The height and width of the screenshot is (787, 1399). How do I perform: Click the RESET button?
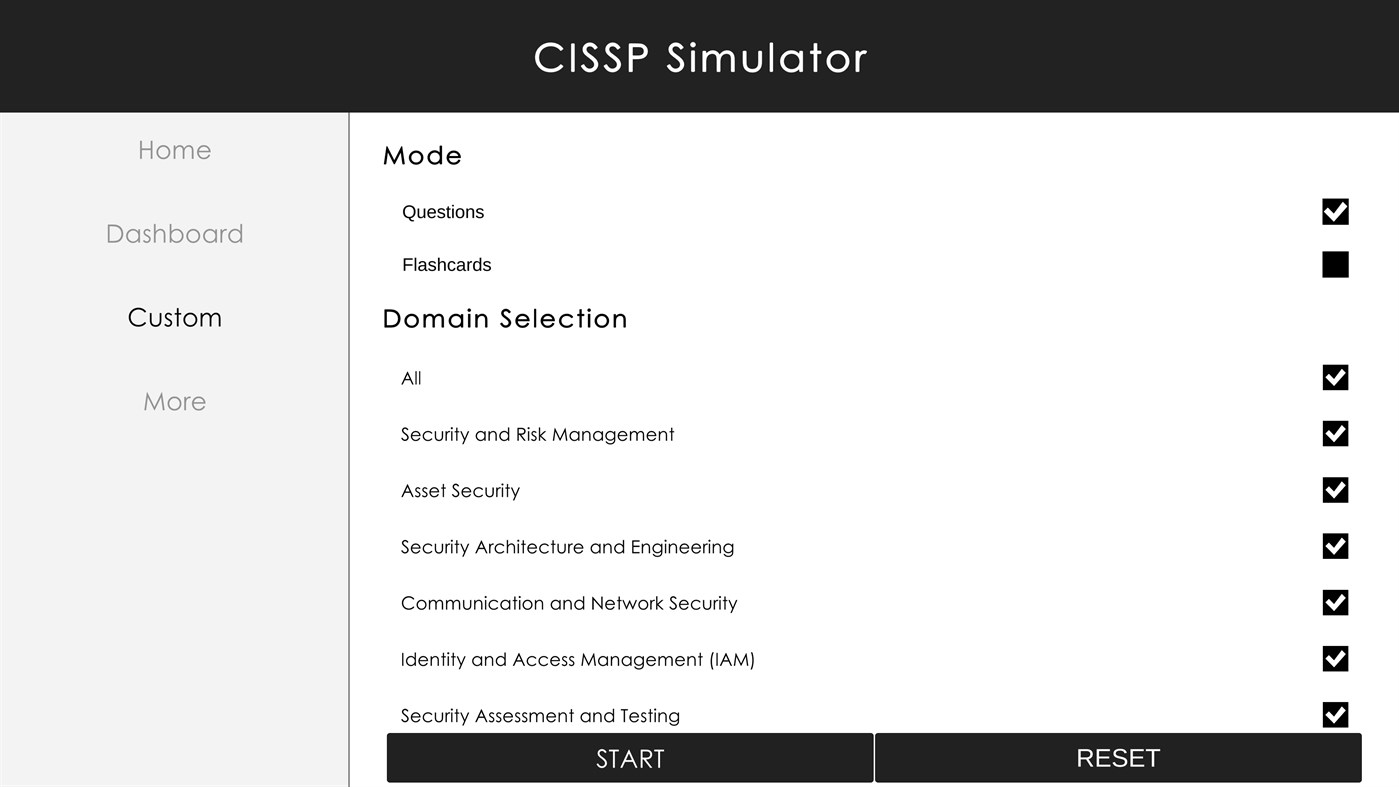point(1118,757)
